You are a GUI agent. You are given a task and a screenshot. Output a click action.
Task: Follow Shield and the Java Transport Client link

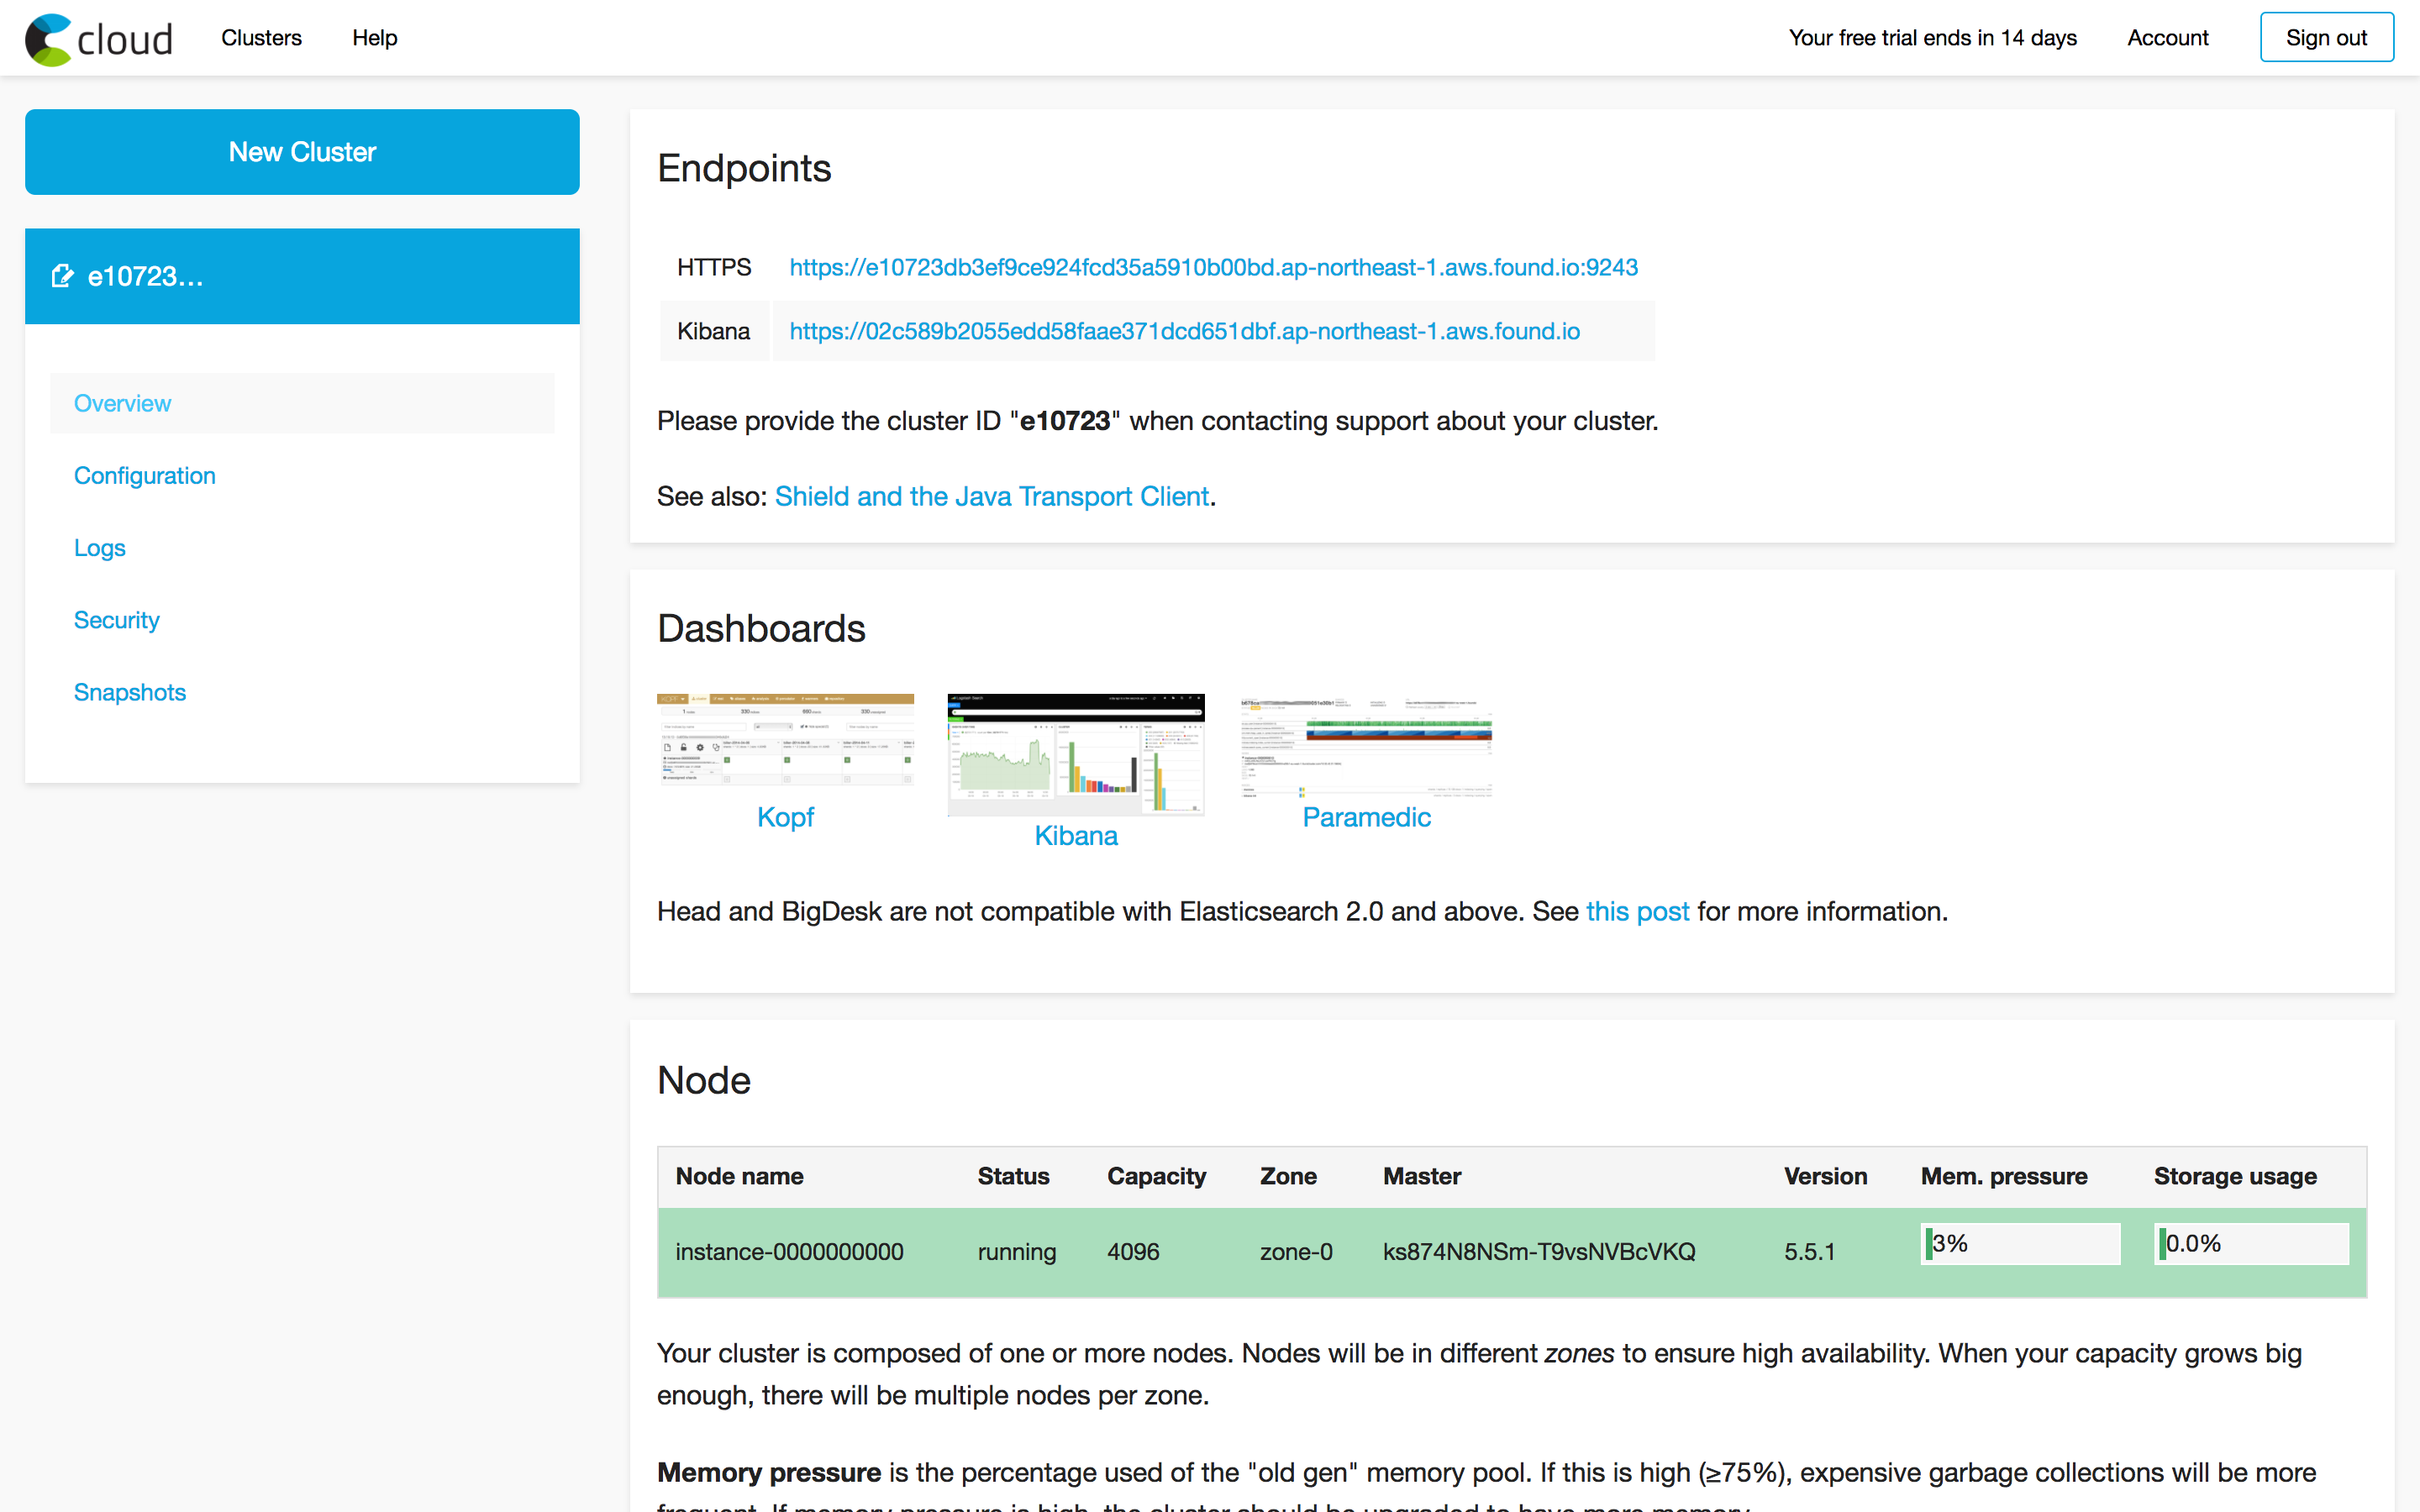(992, 496)
